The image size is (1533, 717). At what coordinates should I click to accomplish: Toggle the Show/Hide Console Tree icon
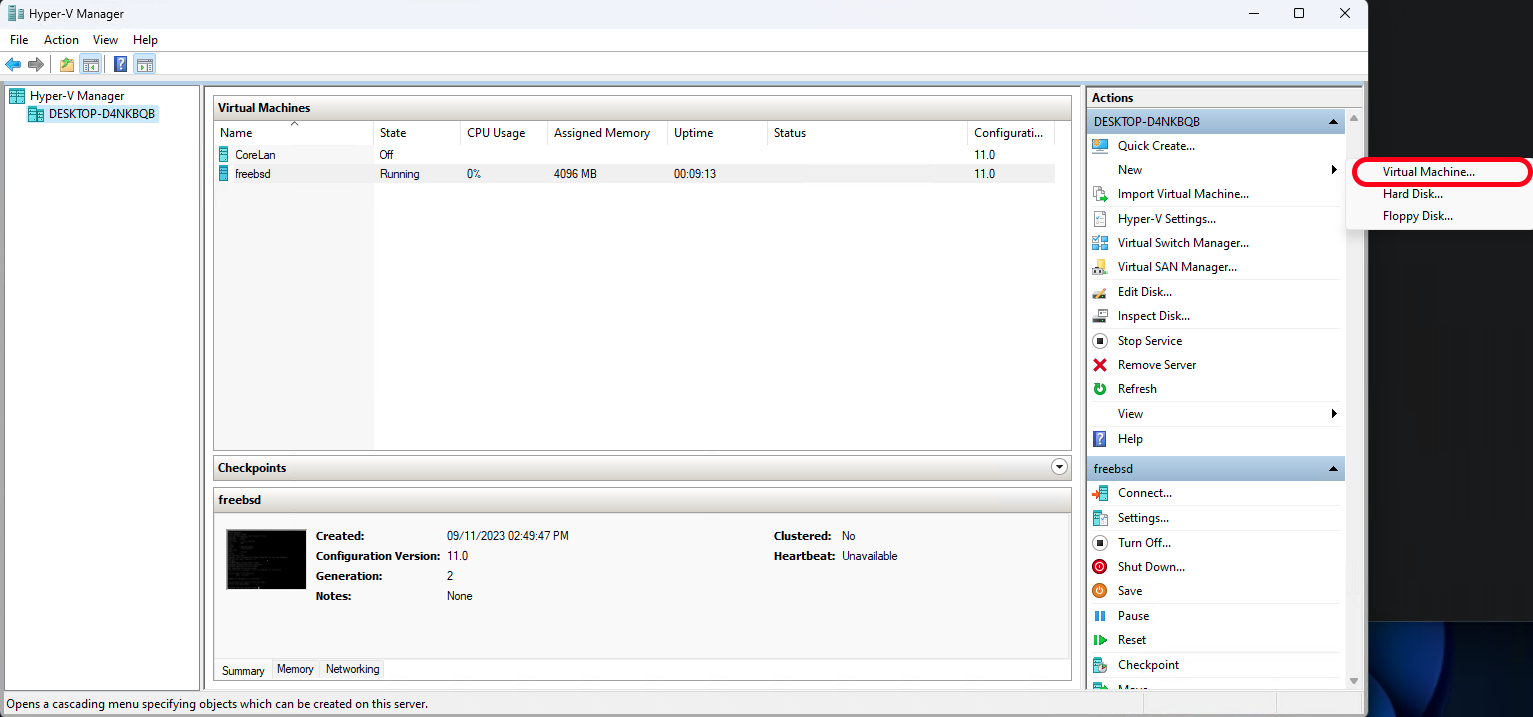pyautogui.click(x=90, y=65)
